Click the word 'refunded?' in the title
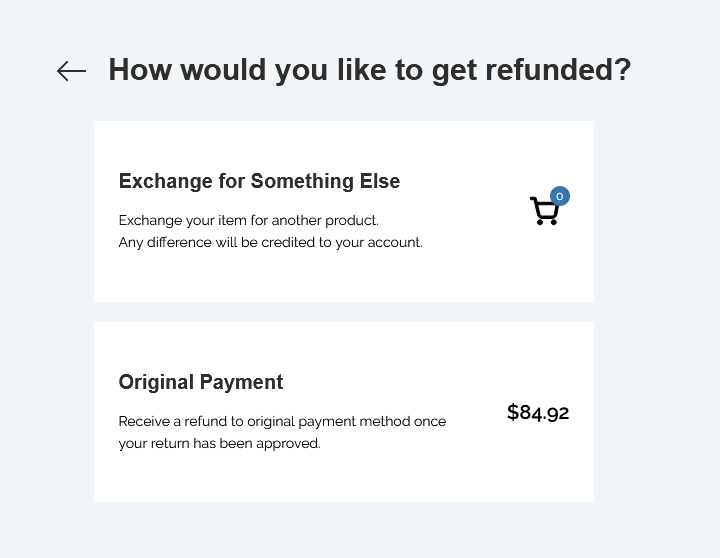 (x=558, y=70)
